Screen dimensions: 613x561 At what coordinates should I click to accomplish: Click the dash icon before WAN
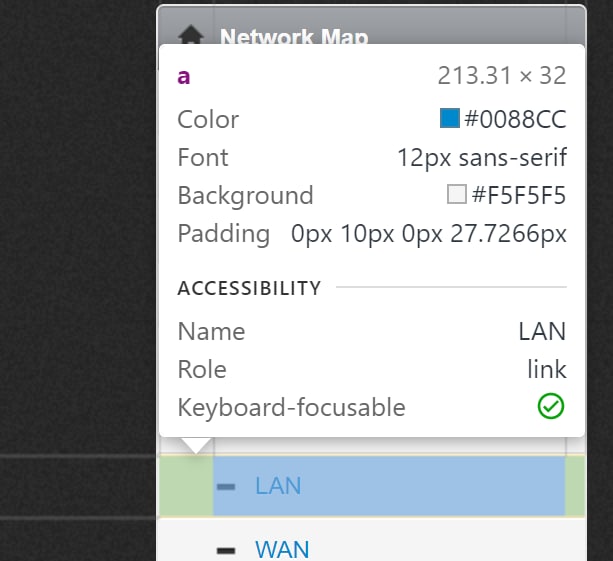click(226, 549)
